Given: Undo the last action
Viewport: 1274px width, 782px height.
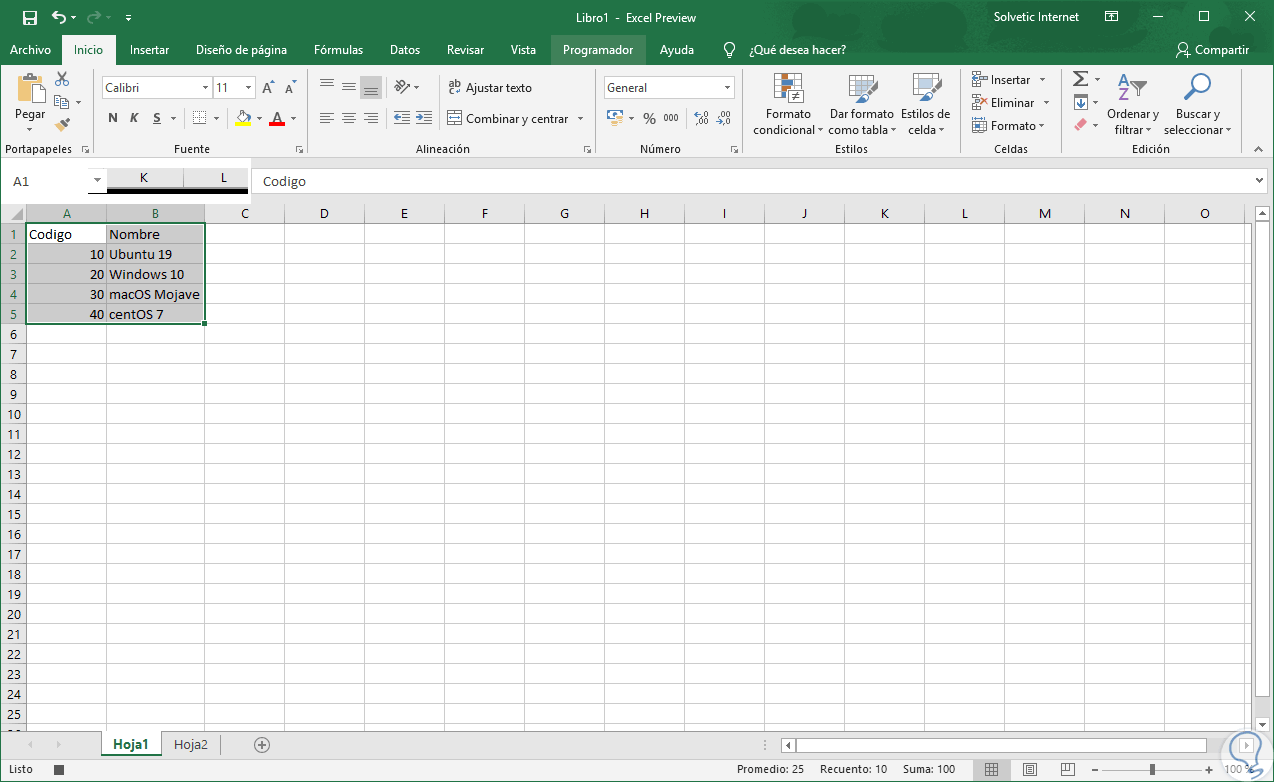Looking at the screenshot, I should coord(59,17).
